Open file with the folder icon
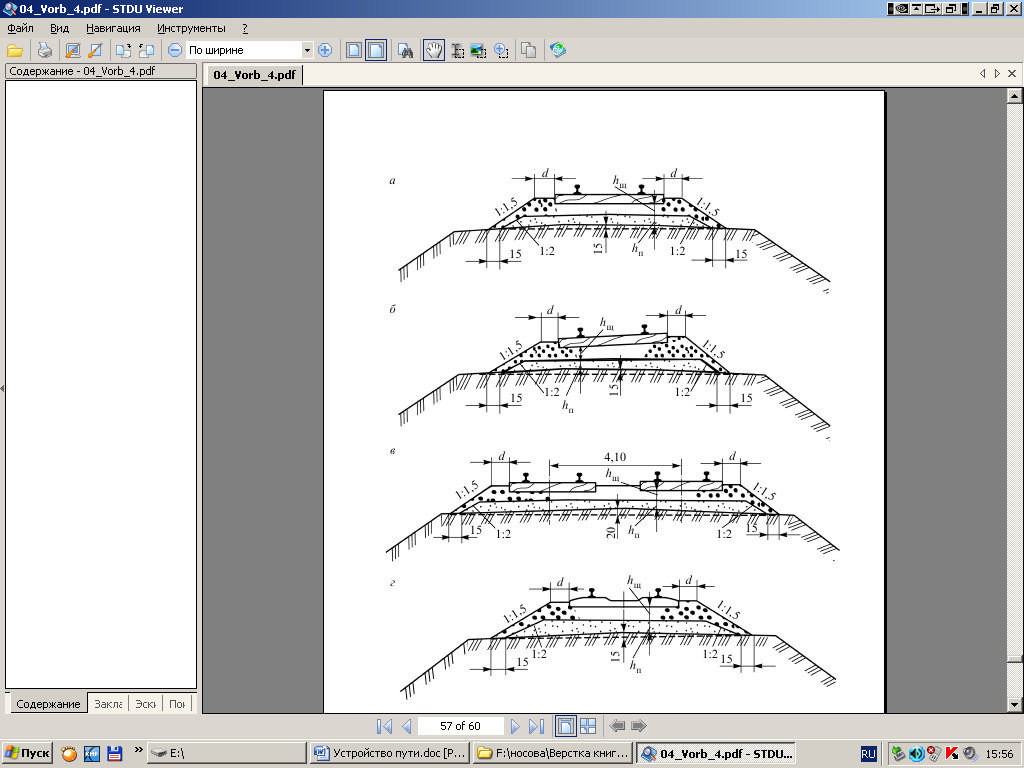Viewport: 1024px width, 768px height. pyautogui.click(x=15, y=50)
